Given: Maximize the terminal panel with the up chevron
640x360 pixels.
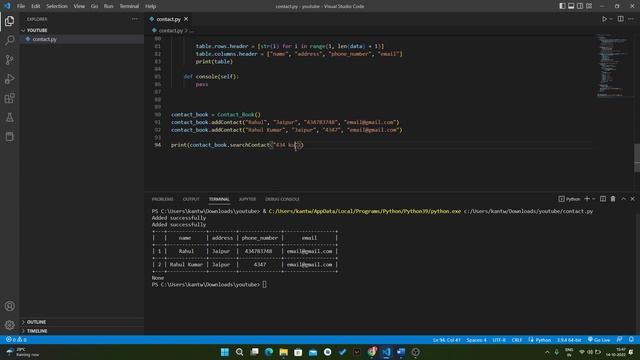Looking at the screenshot, I should pos(623,199).
